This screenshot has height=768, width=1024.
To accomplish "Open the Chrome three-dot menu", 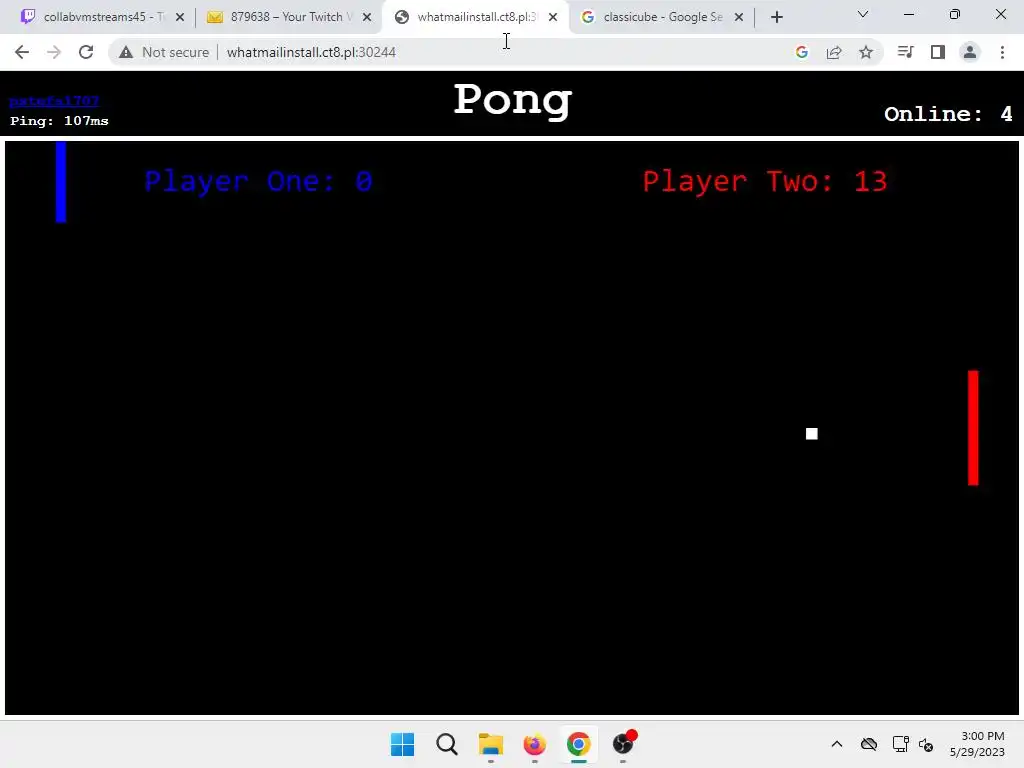I will pos(1002,52).
